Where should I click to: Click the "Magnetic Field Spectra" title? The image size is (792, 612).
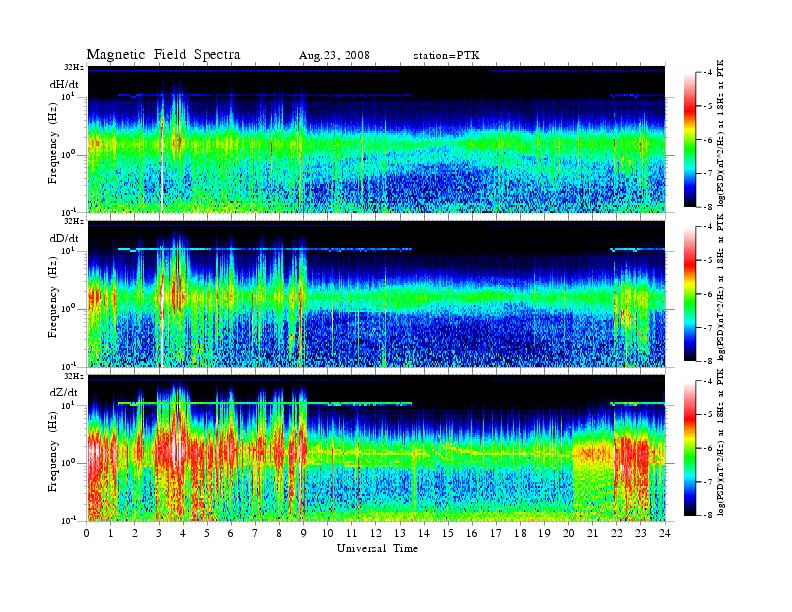163,55
